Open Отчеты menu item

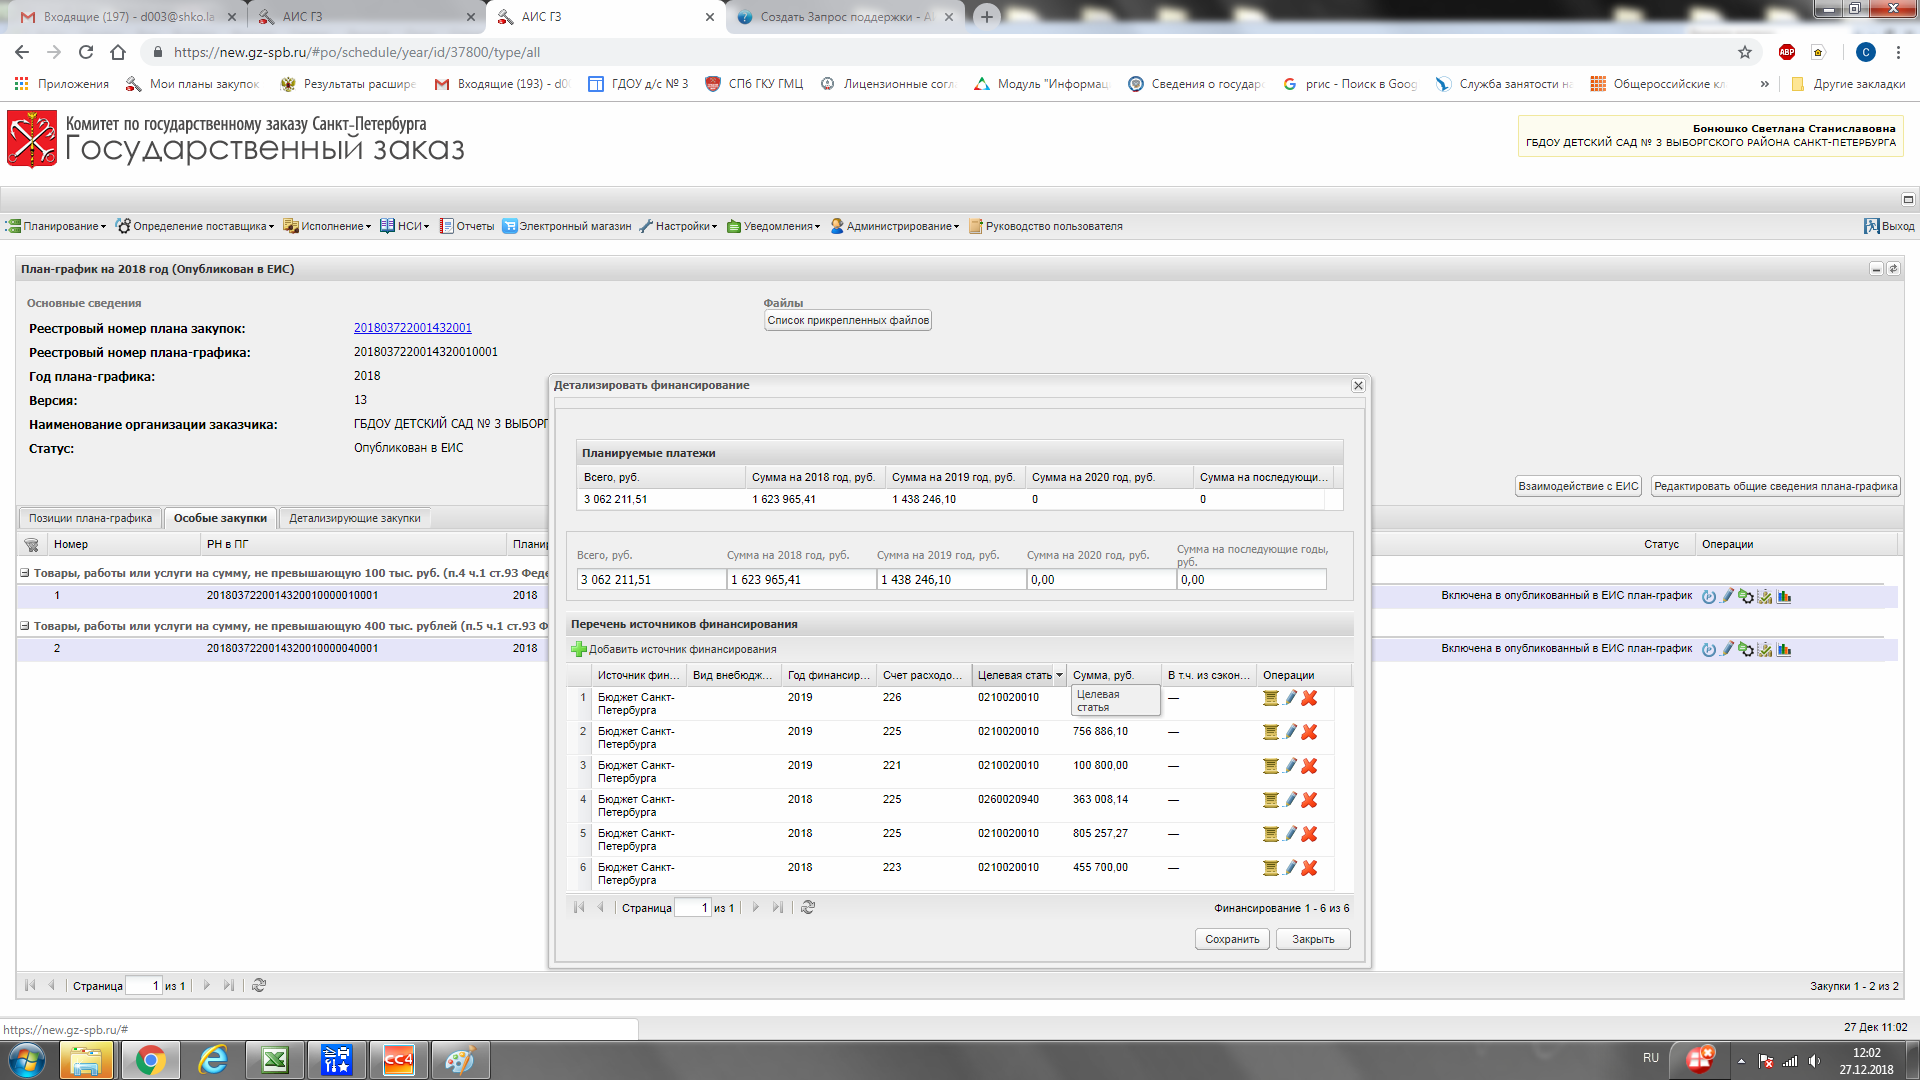[x=467, y=226]
